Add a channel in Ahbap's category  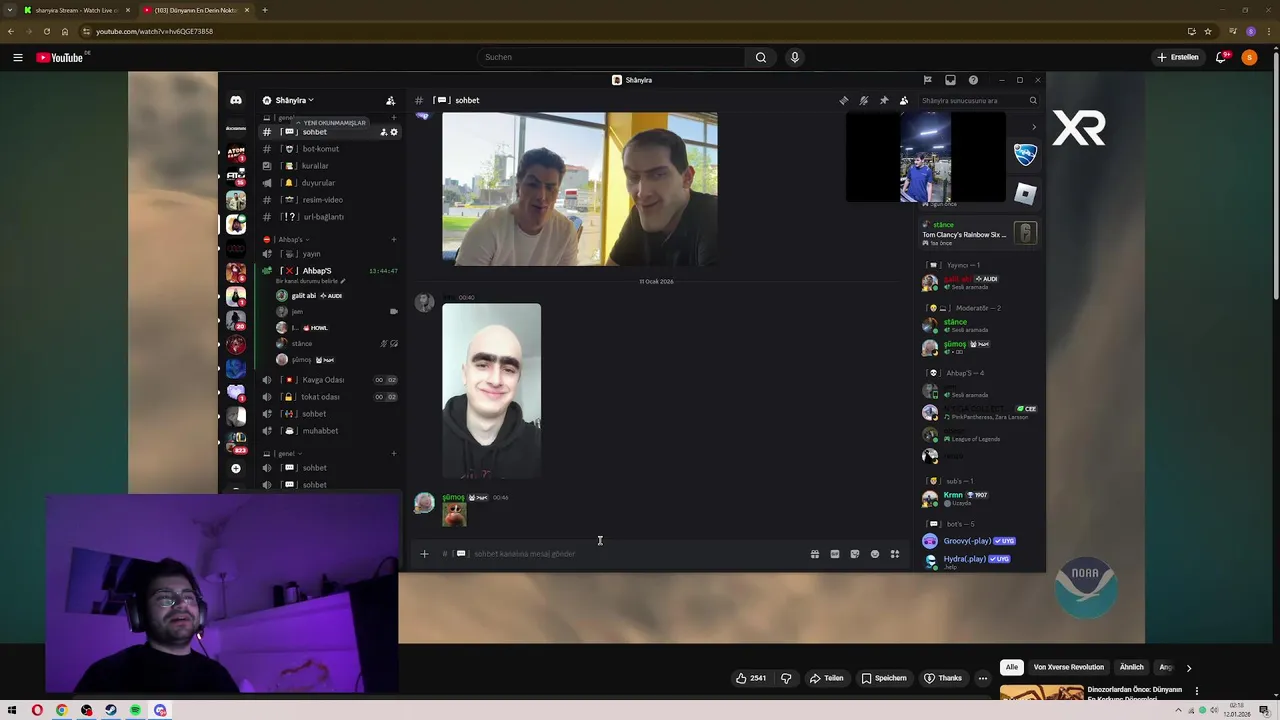pyautogui.click(x=393, y=239)
